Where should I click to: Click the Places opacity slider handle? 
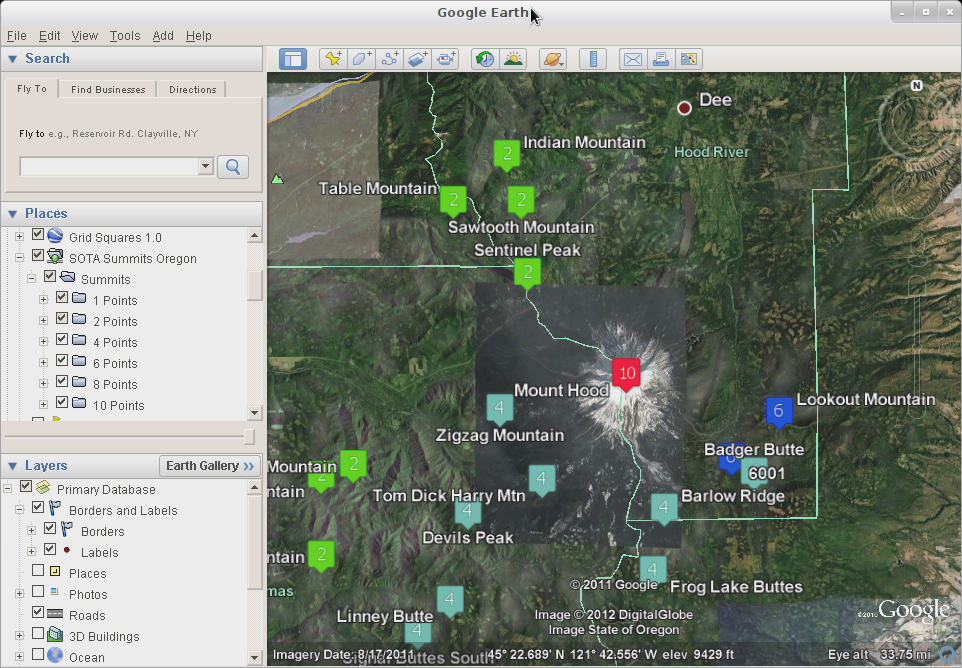pyautogui.click(x=249, y=436)
